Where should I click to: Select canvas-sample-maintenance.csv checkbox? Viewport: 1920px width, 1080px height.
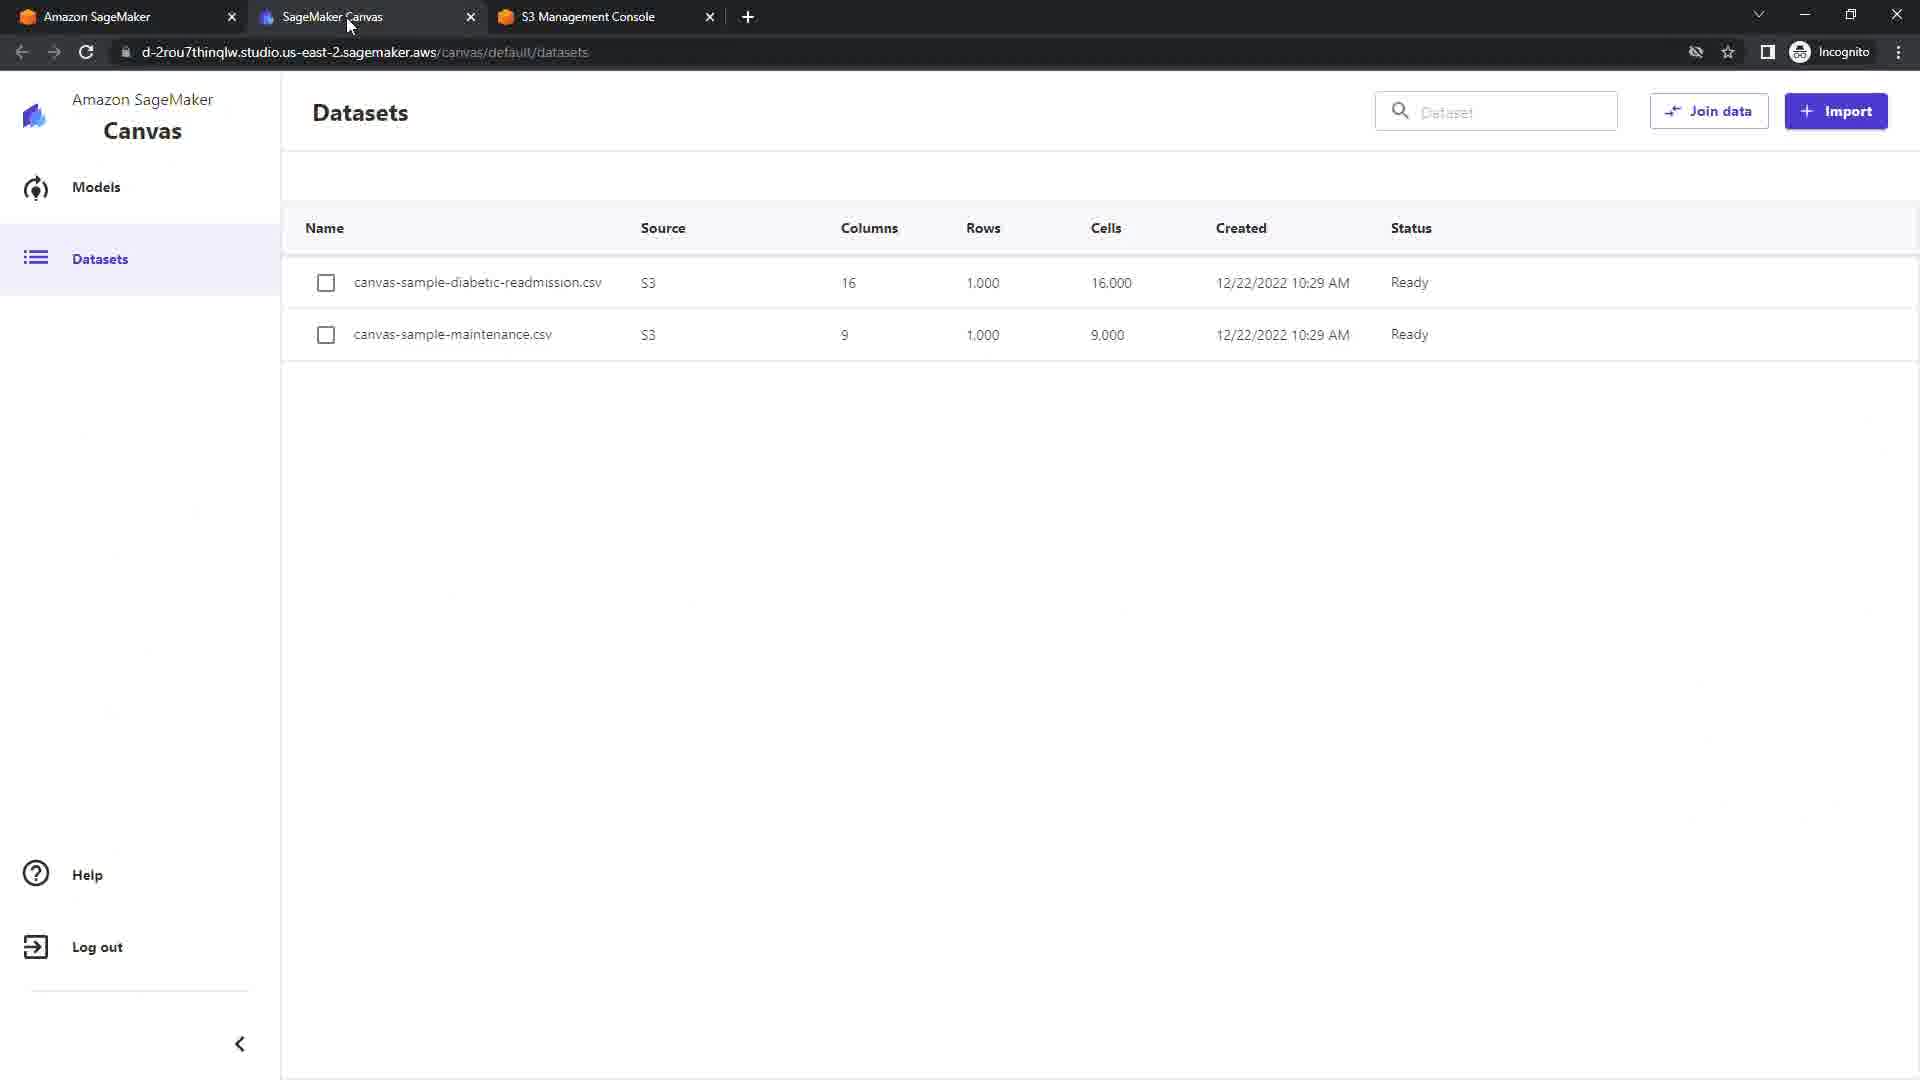[x=326, y=335]
